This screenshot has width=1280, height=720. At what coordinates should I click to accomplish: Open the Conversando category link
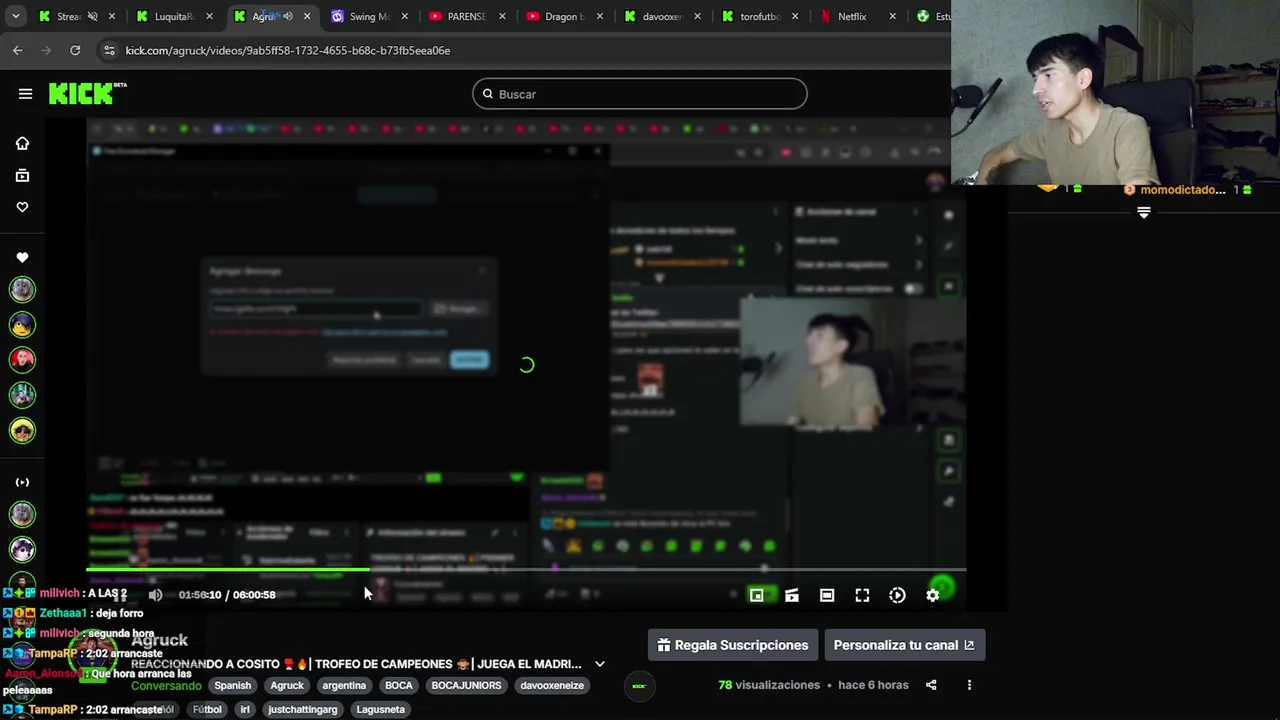click(166, 685)
